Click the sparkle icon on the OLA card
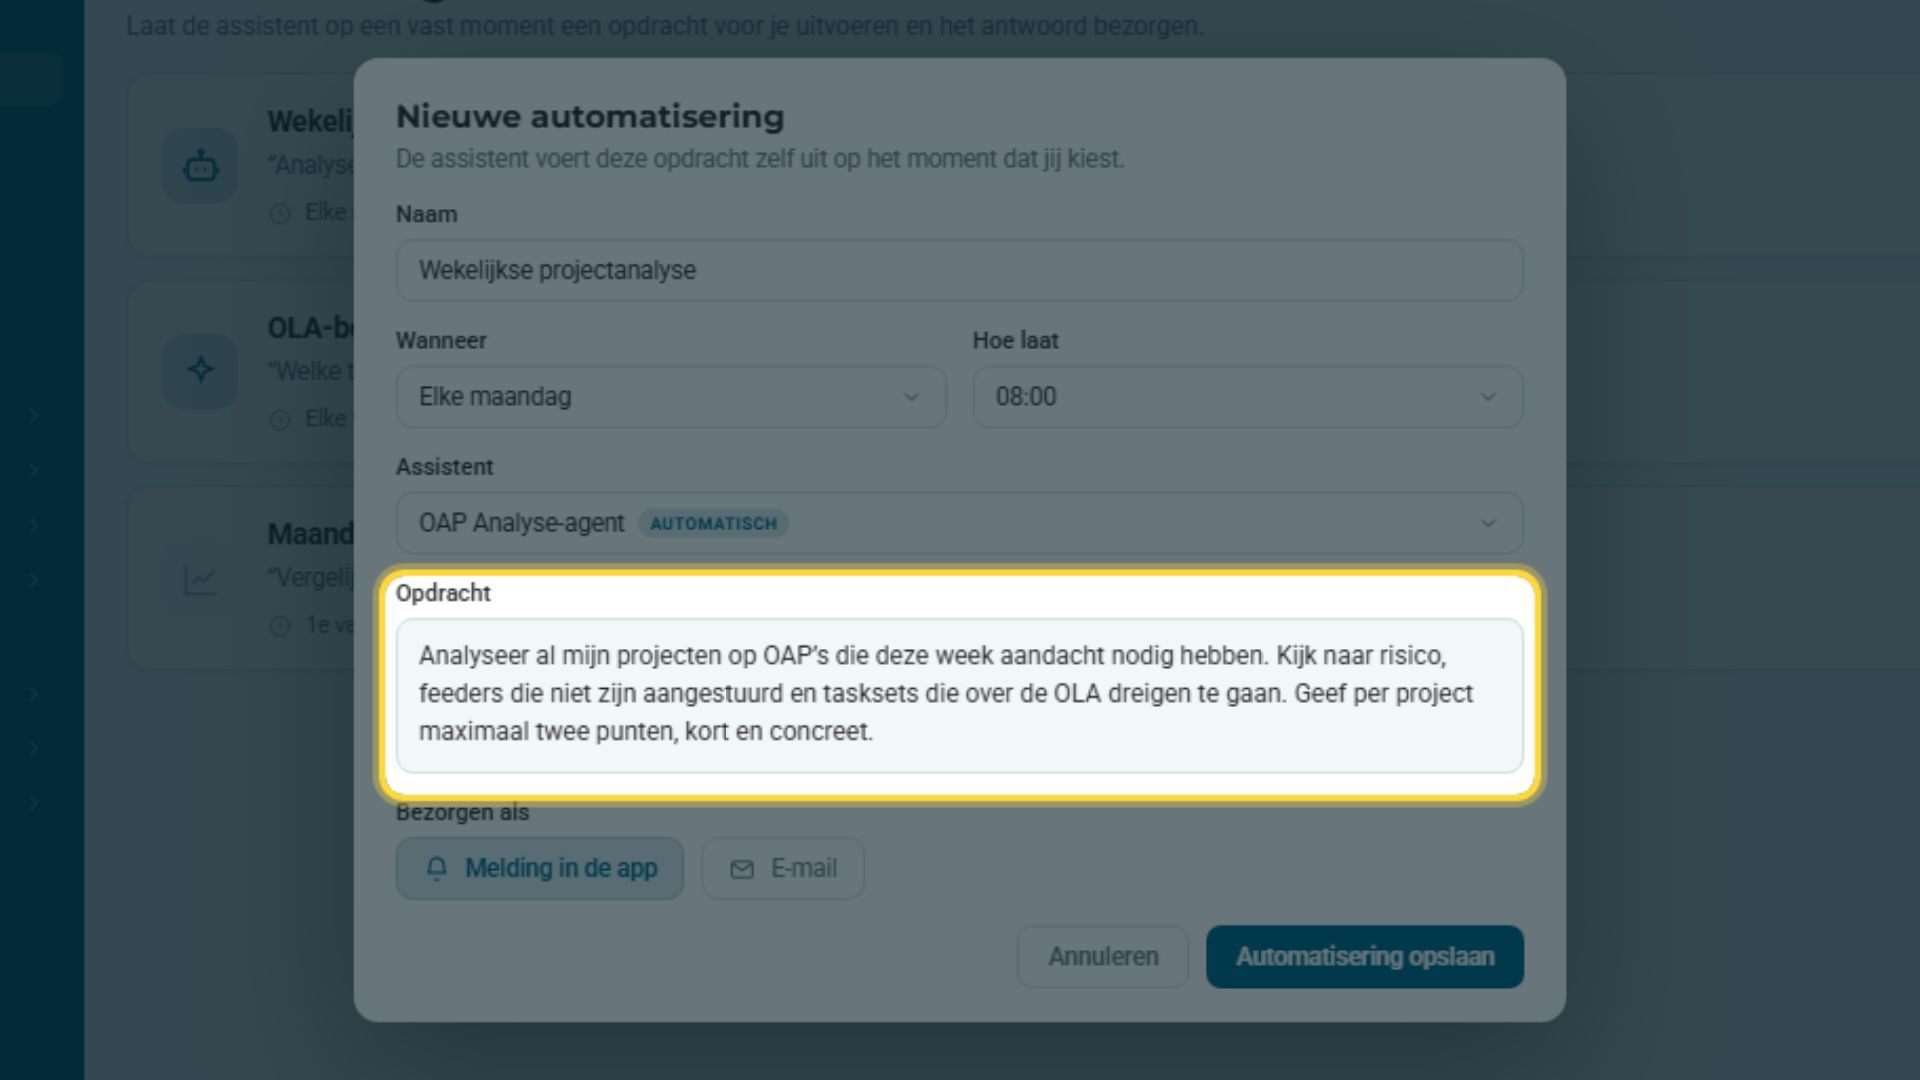 point(201,369)
